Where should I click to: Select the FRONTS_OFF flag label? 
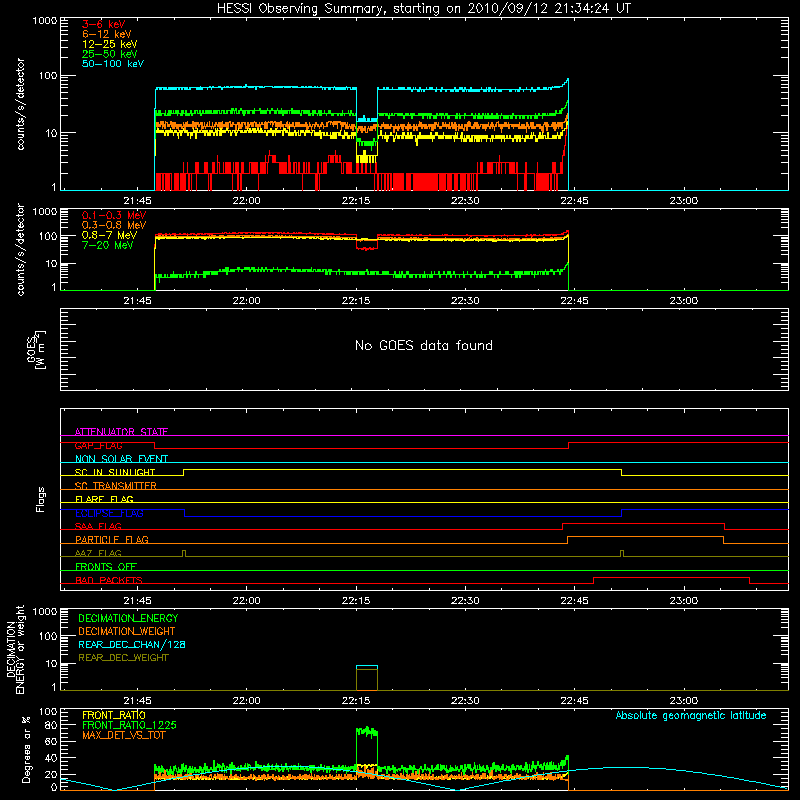tap(106, 566)
